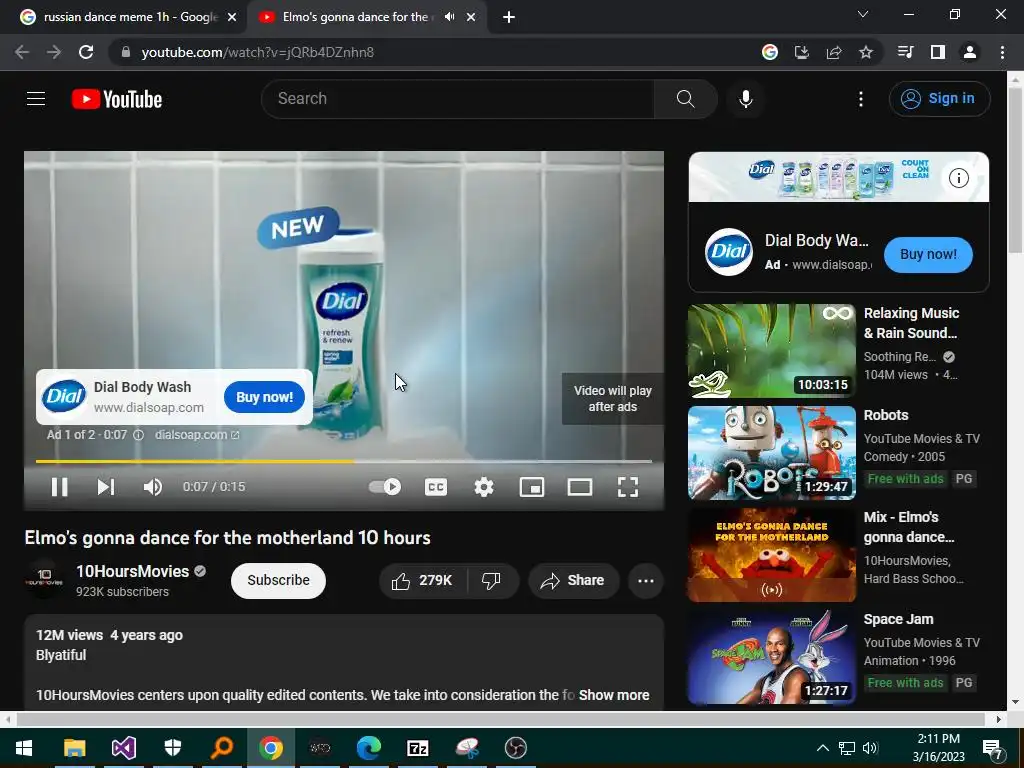Image resolution: width=1024 pixels, height=768 pixels.
Task: Open Chrome three-dot menu
Action: pyautogui.click(x=1002, y=52)
